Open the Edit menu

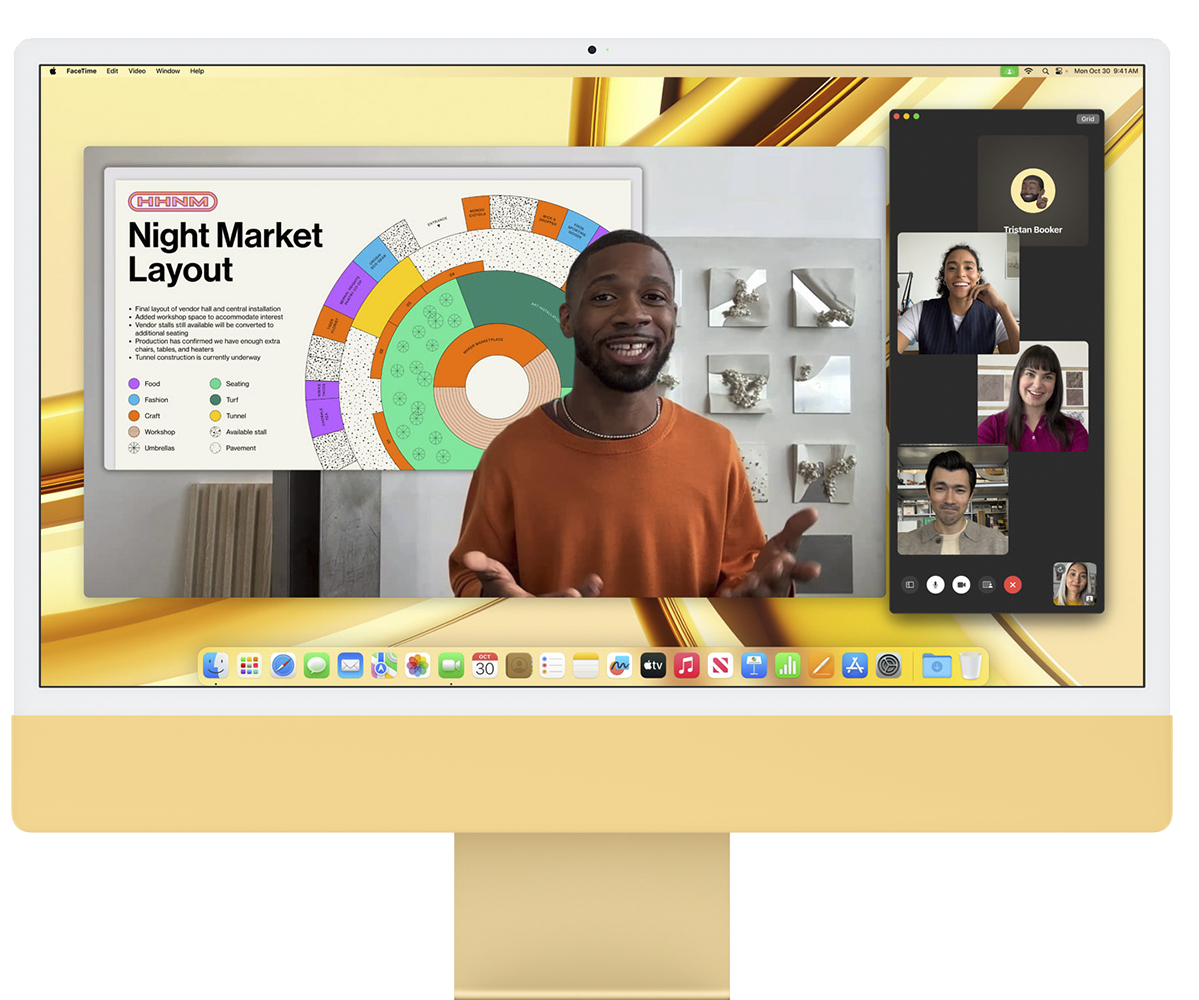pos(112,71)
